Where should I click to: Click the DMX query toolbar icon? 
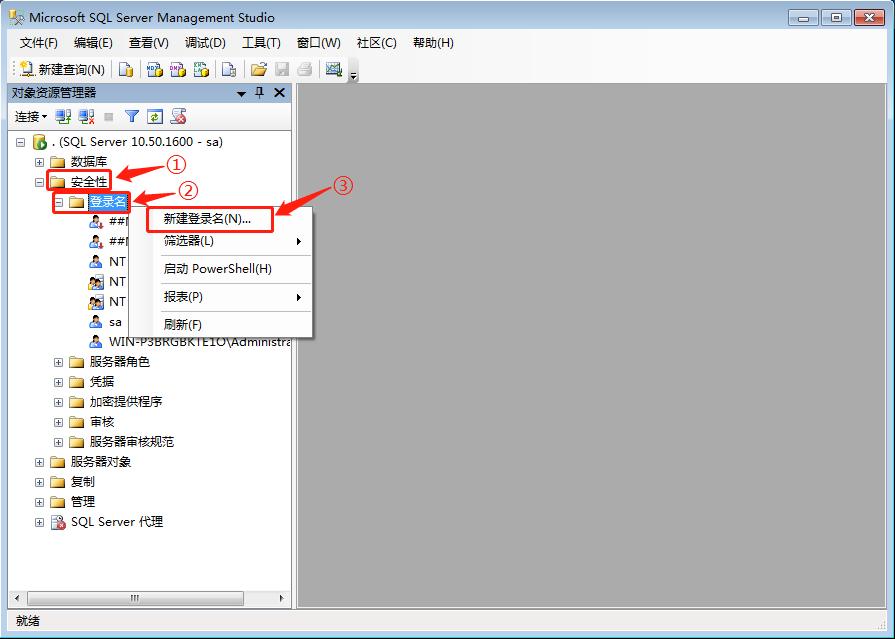point(177,69)
